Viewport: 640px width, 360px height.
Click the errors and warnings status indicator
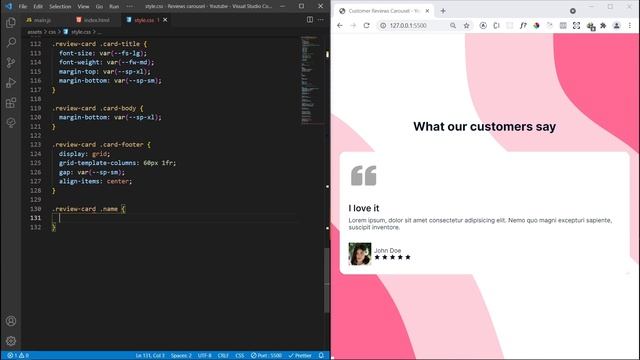(18, 356)
